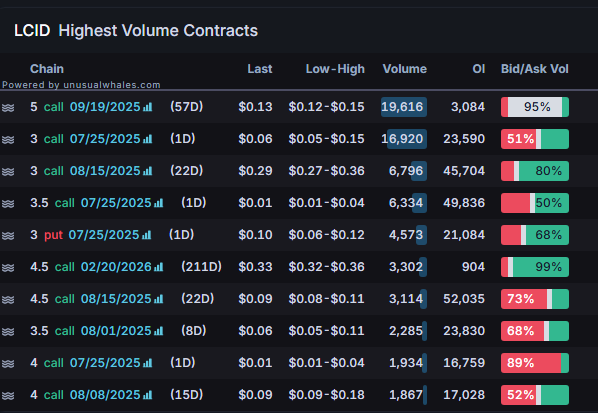Open chart icon after 02/20/2026 date
Screen dimensions: 598x413
coord(159,267)
